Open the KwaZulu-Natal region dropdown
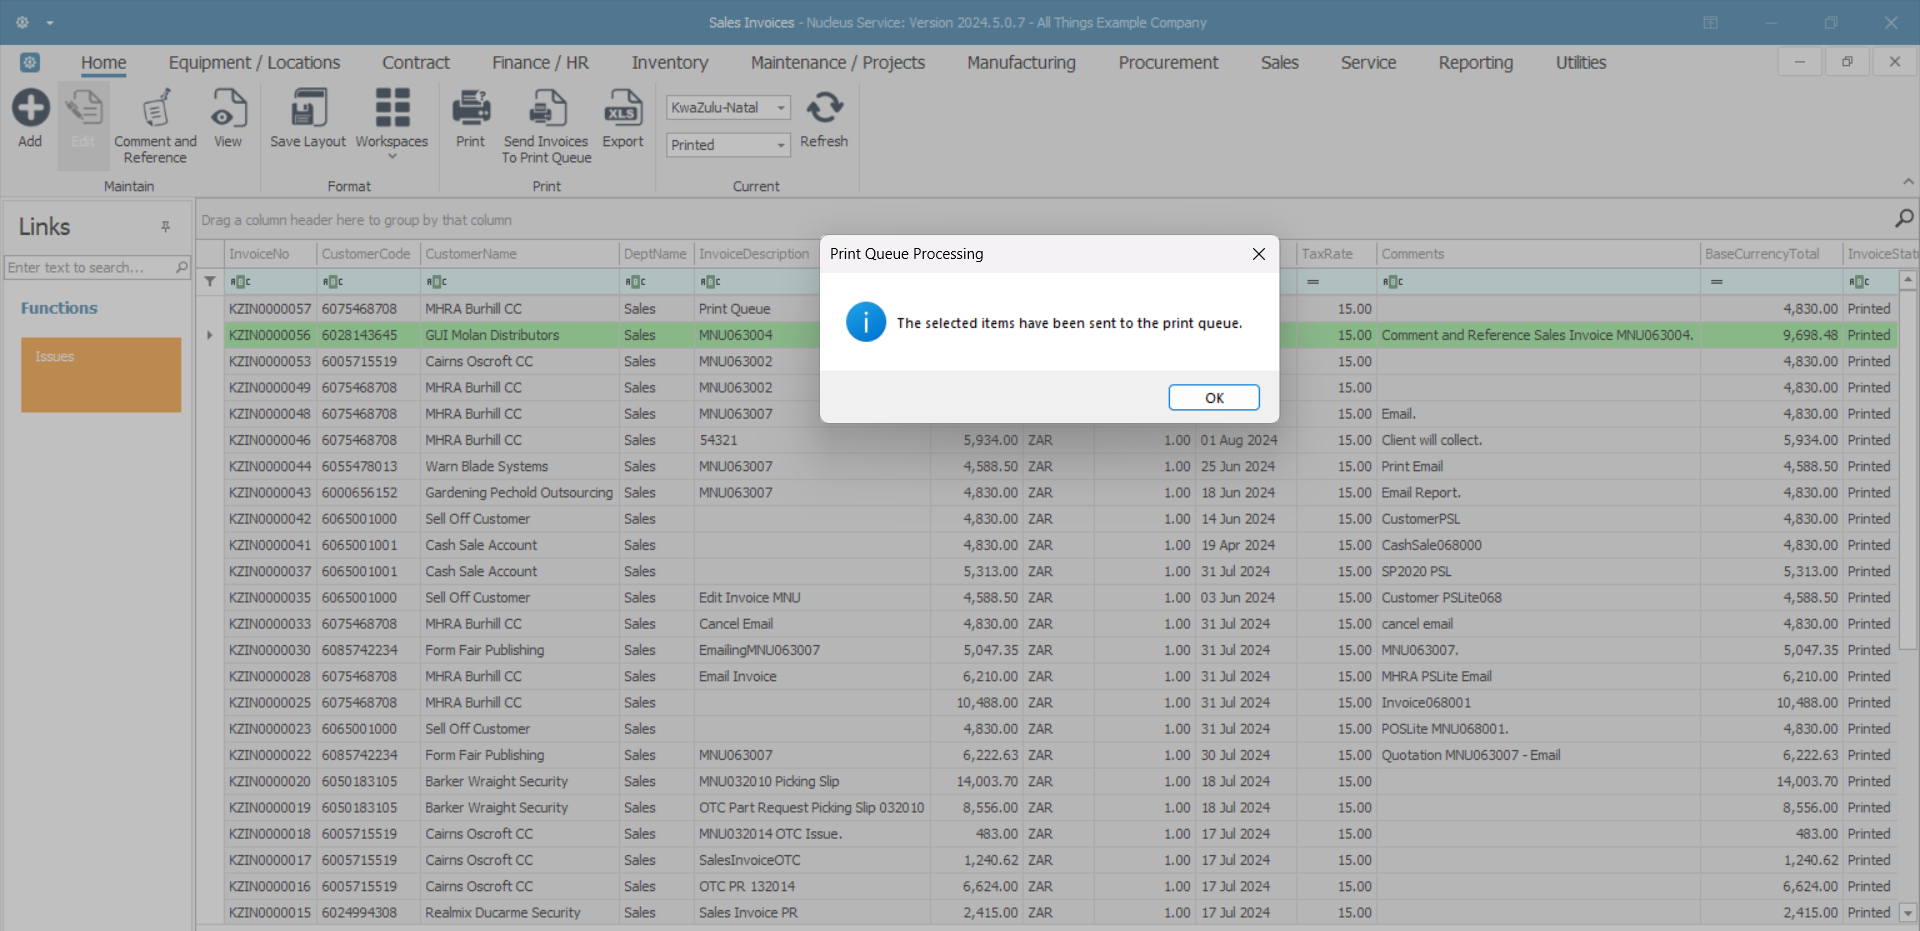 [x=780, y=107]
